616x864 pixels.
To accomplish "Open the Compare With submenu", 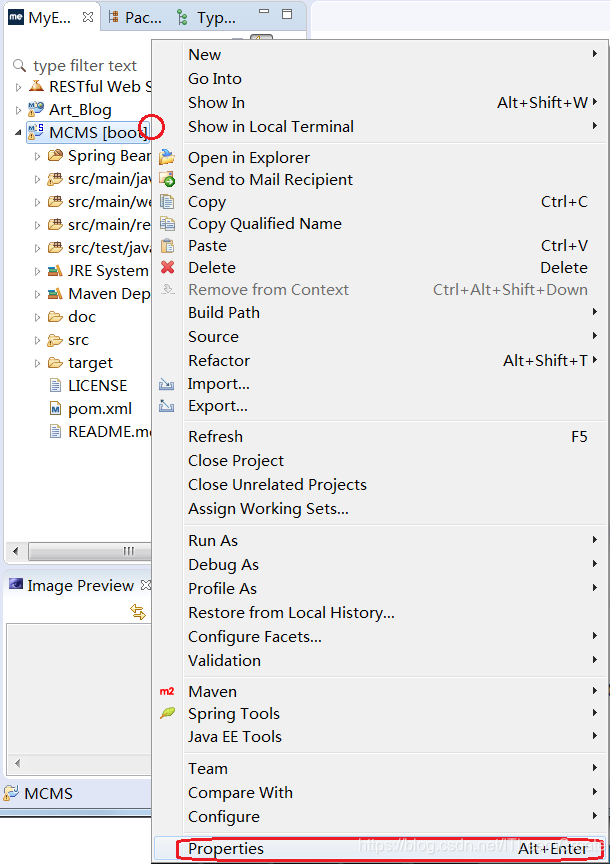I will coord(380,792).
